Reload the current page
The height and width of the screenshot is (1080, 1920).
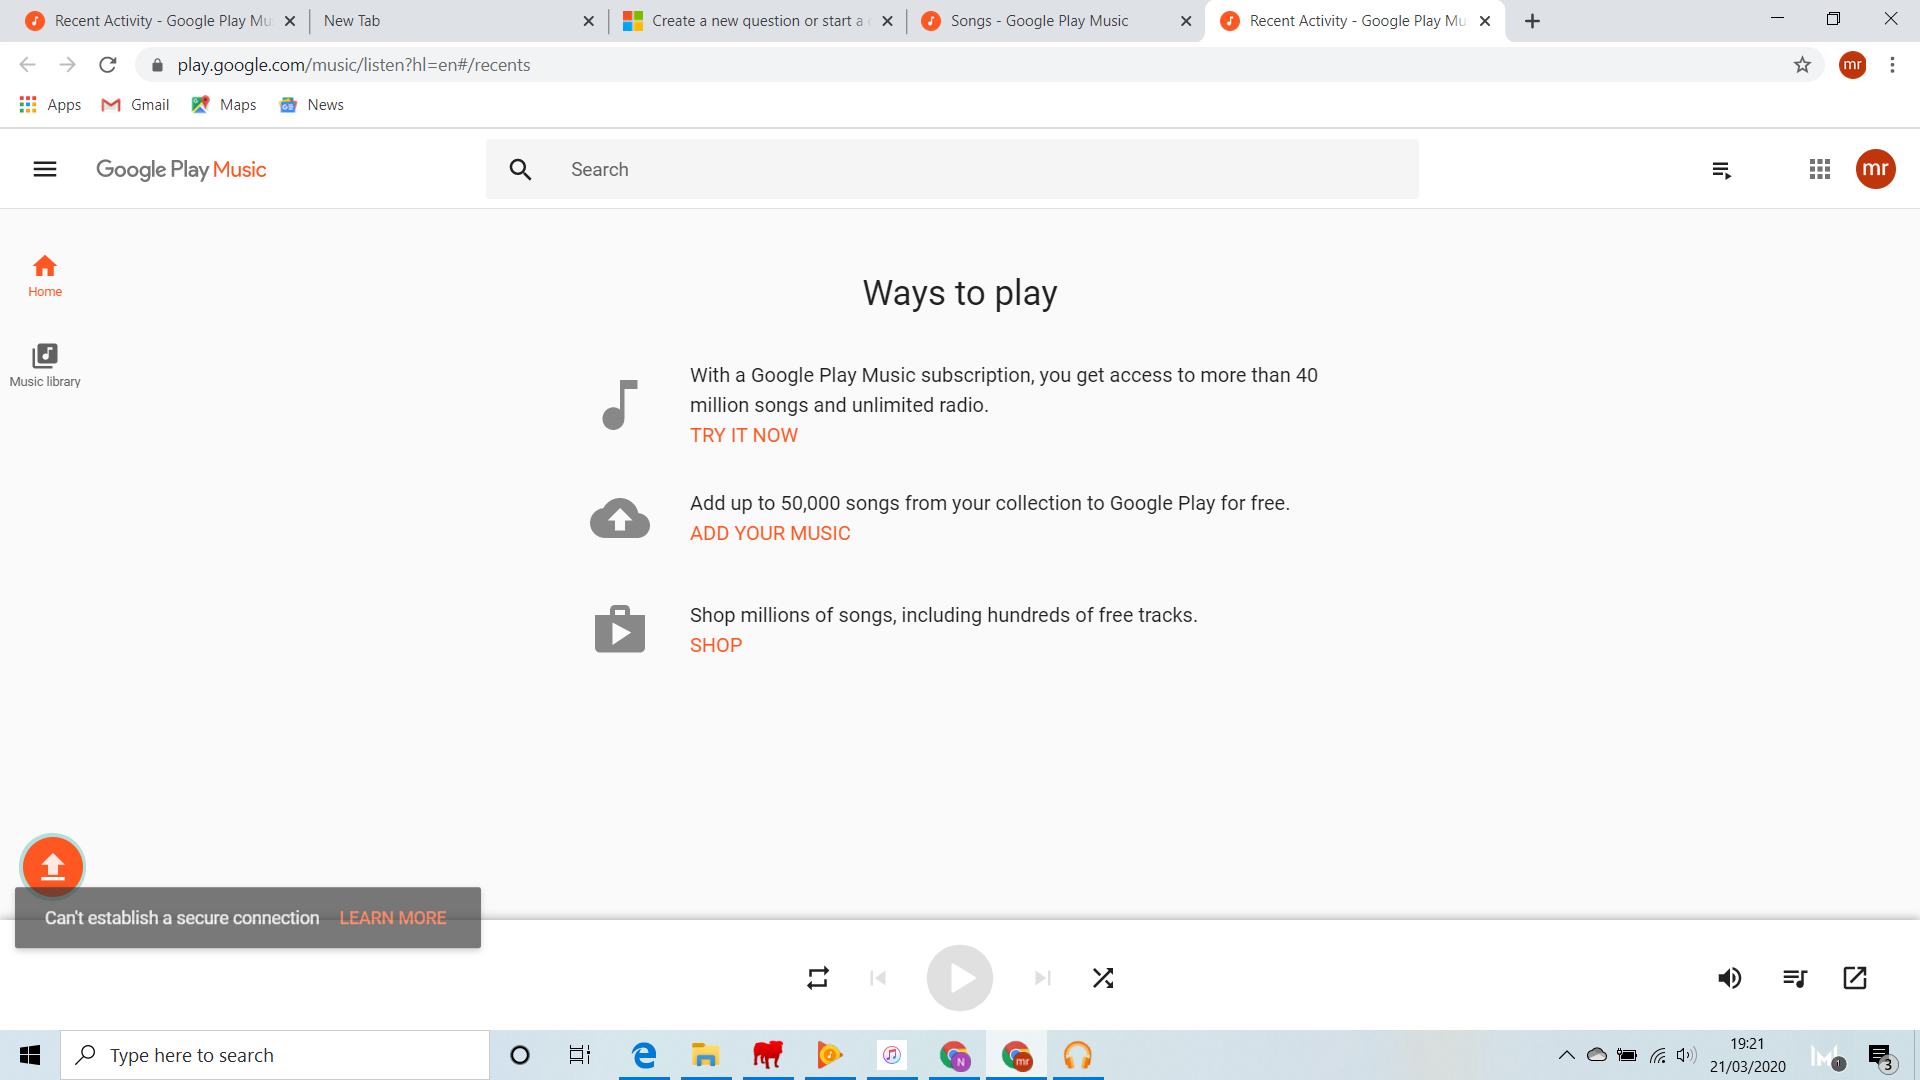coord(108,65)
